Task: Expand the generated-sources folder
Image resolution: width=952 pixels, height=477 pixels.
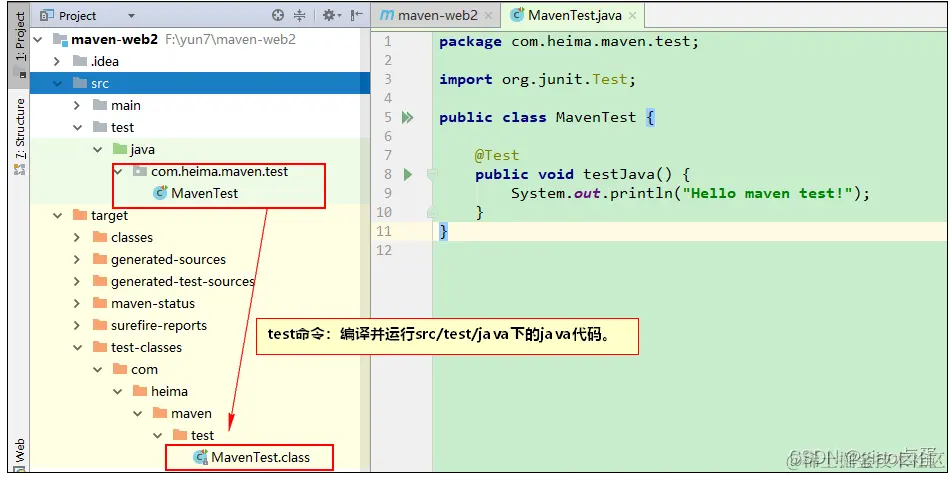Action: point(77,259)
